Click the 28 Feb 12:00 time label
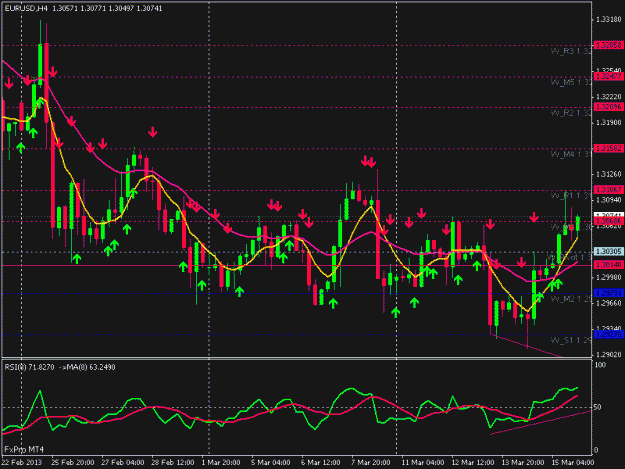This screenshot has width=625, height=469. pos(173,462)
